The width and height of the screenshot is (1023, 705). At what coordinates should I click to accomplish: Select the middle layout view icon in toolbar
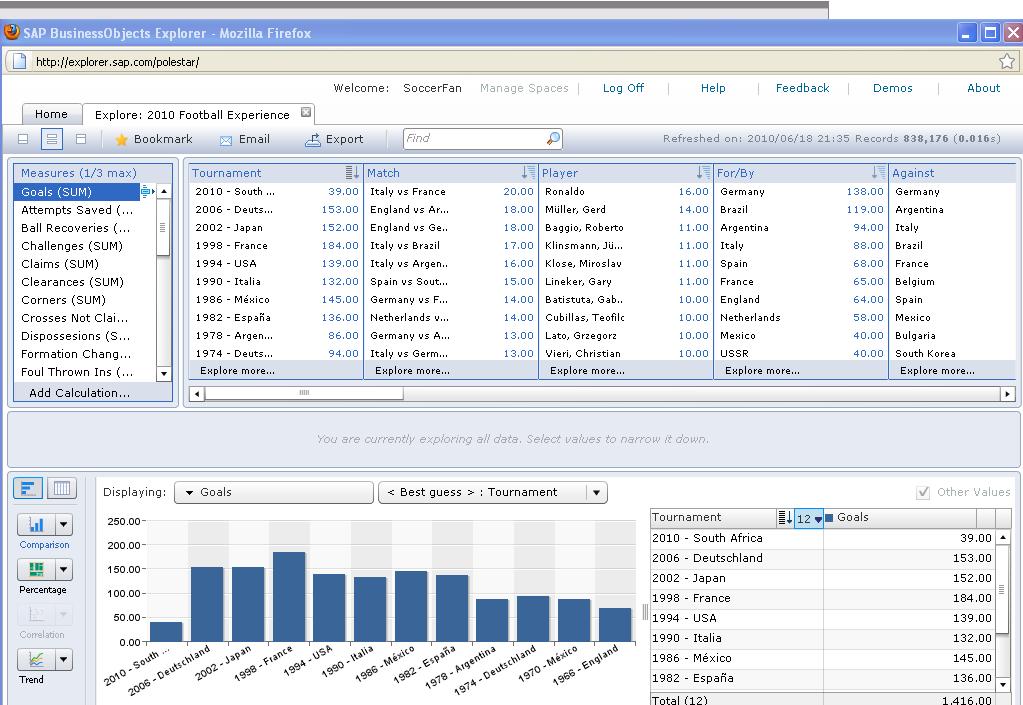[x=52, y=139]
